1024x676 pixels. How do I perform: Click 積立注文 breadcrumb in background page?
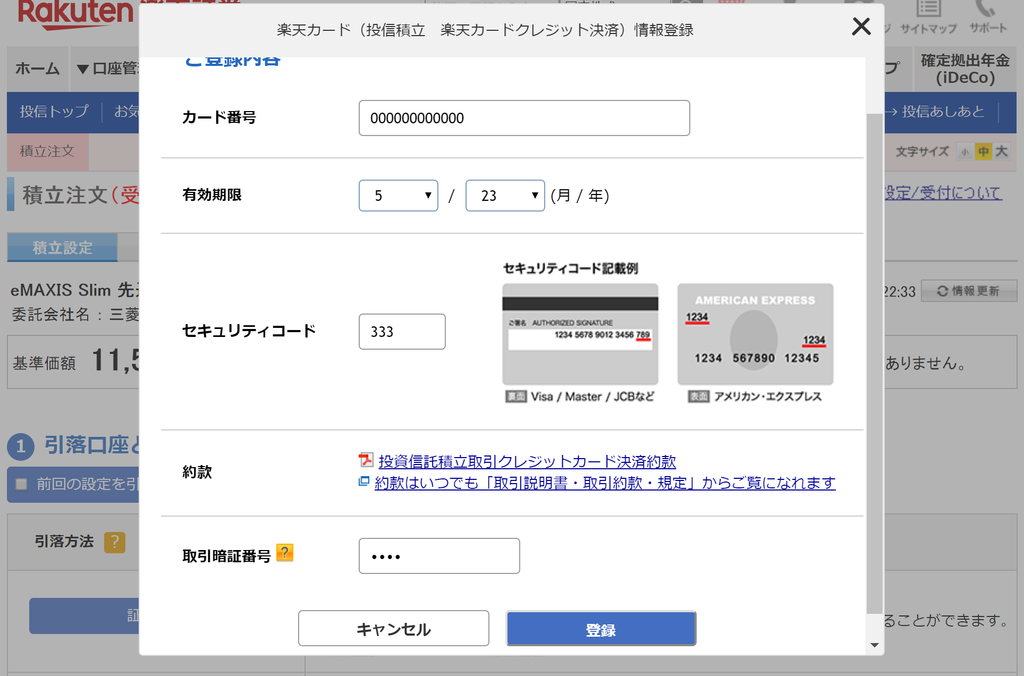(x=47, y=152)
